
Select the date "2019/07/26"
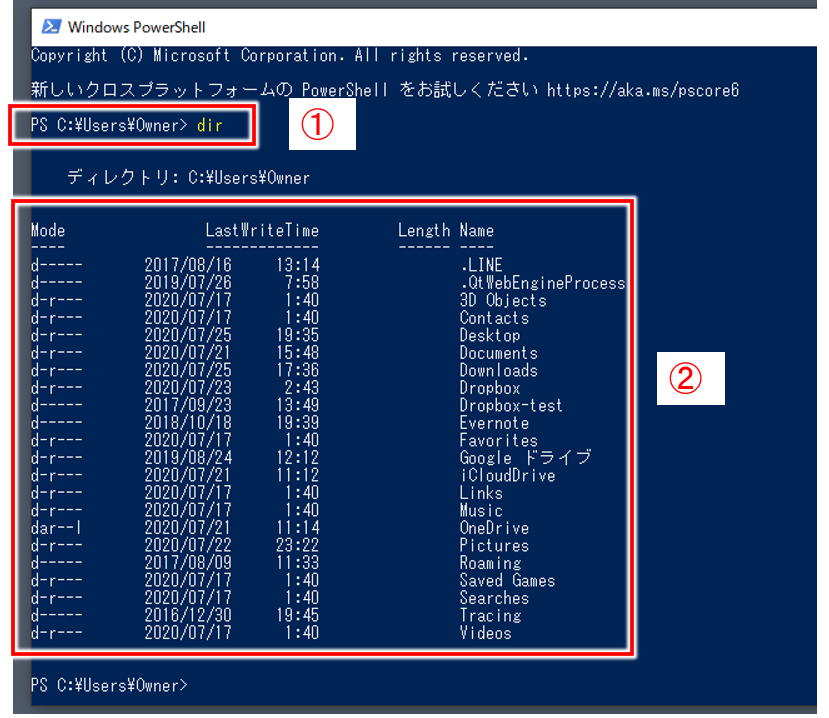tap(188, 283)
